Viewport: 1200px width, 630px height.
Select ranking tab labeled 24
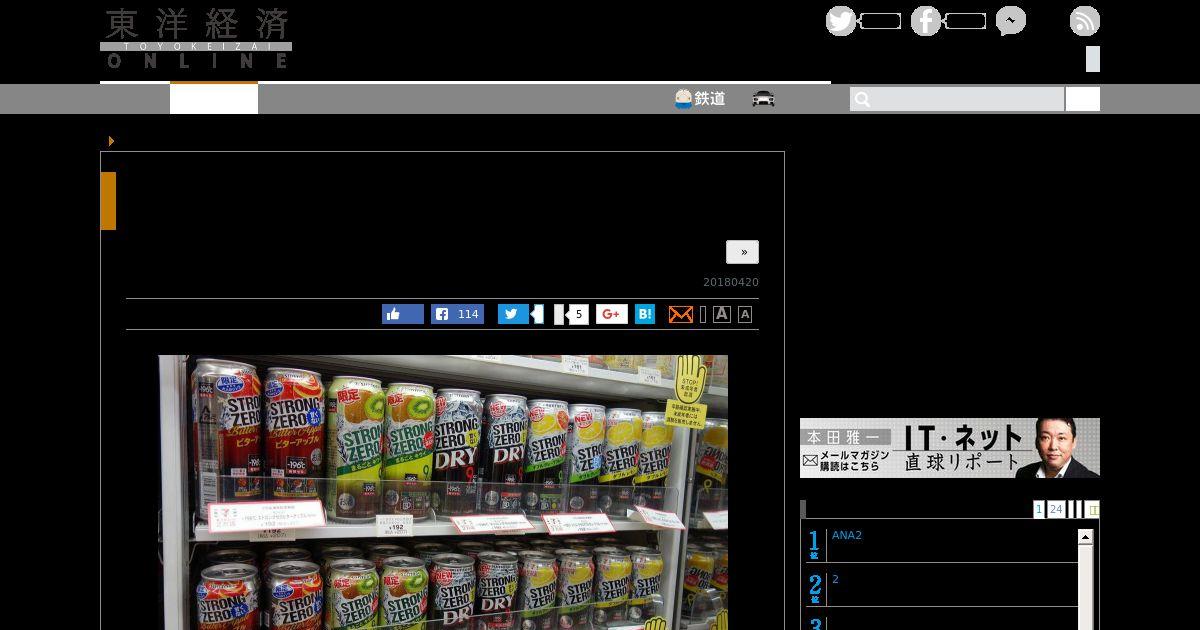click(1056, 509)
